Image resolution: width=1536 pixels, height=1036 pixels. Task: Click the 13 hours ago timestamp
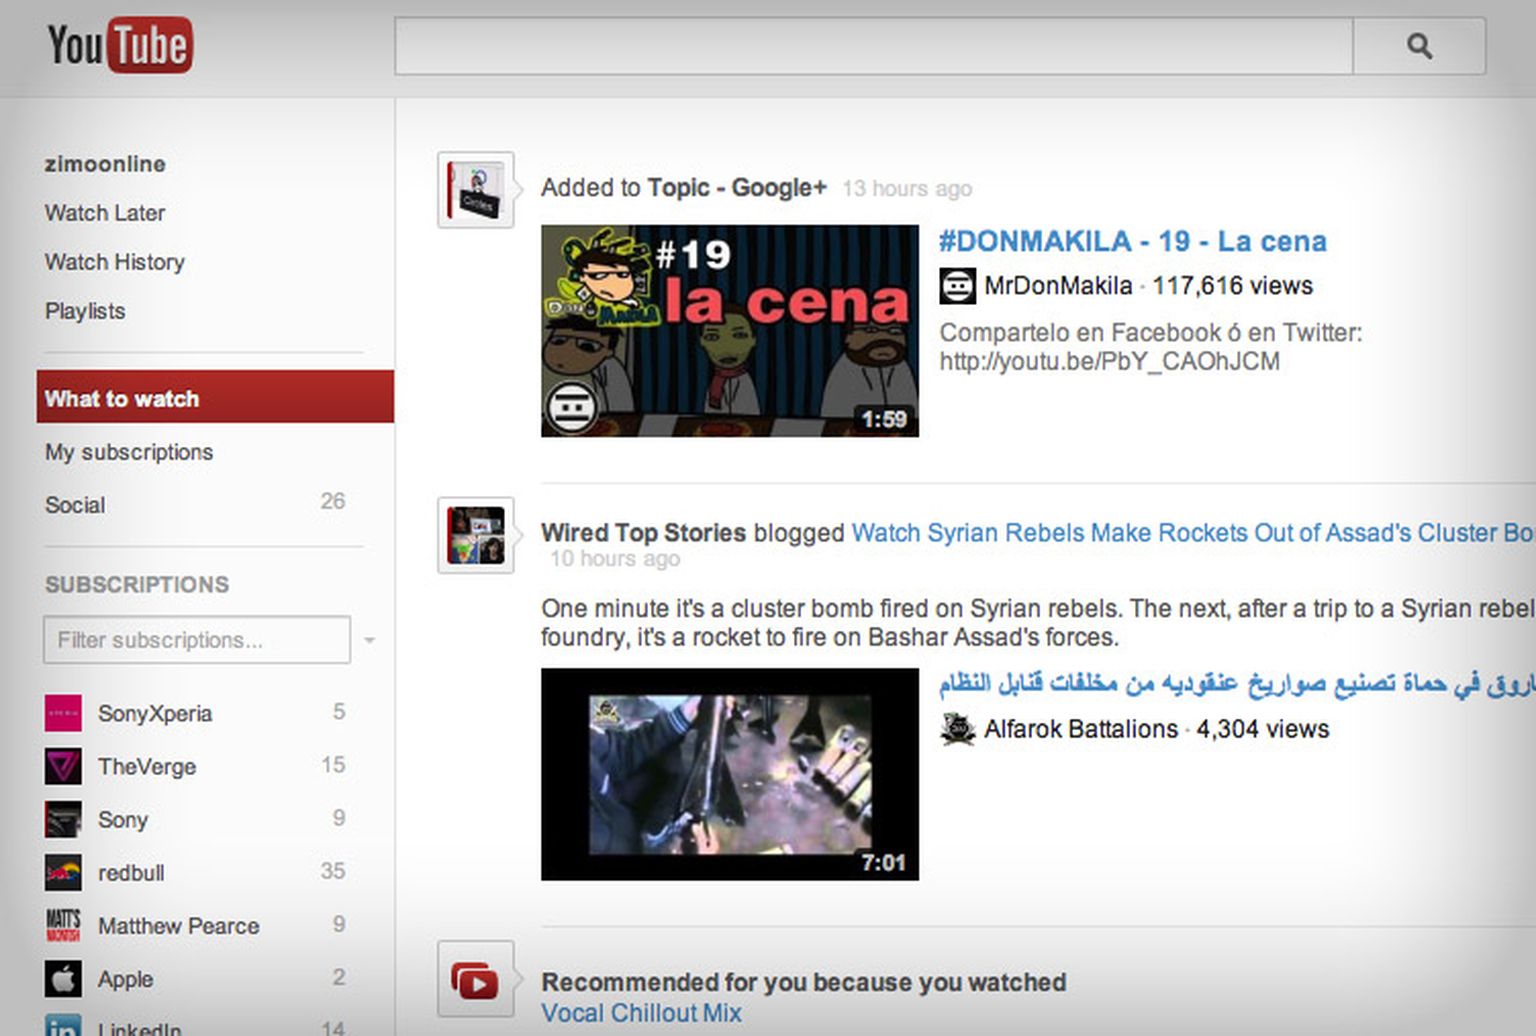pyautogui.click(x=907, y=189)
